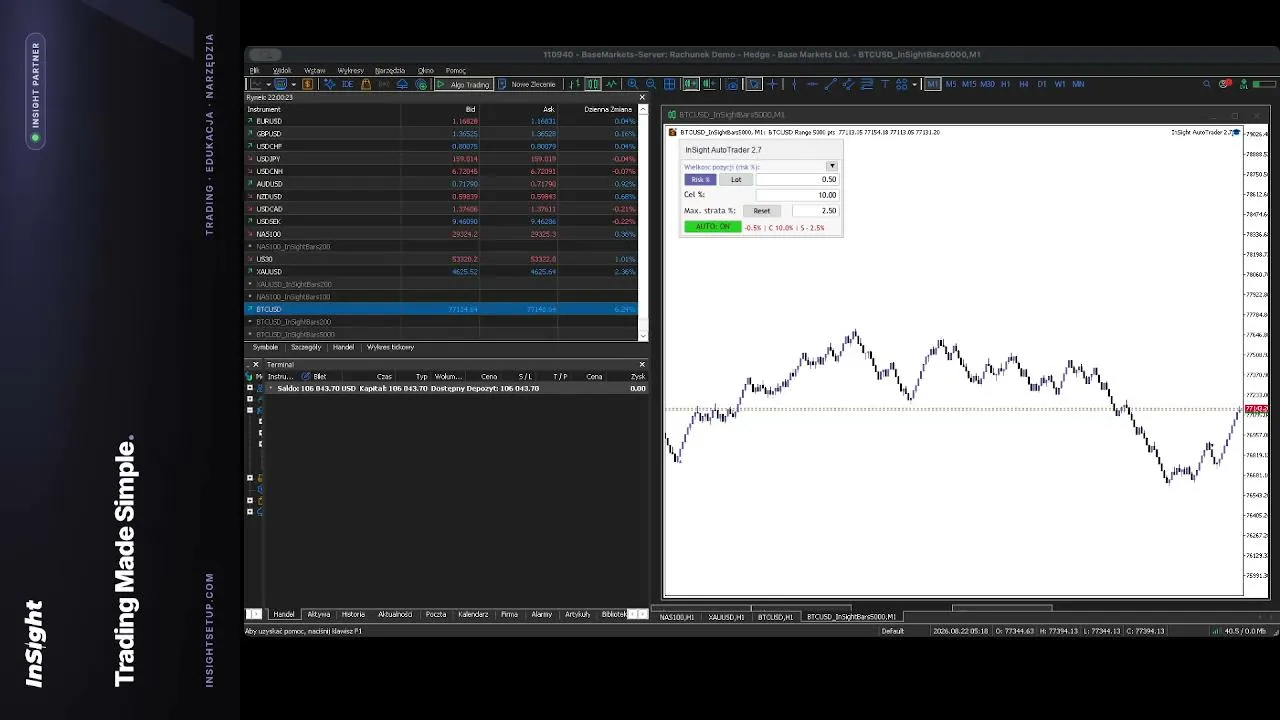The width and height of the screenshot is (1280, 720).
Task: Open the Pomoc menu
Action: 455,71
